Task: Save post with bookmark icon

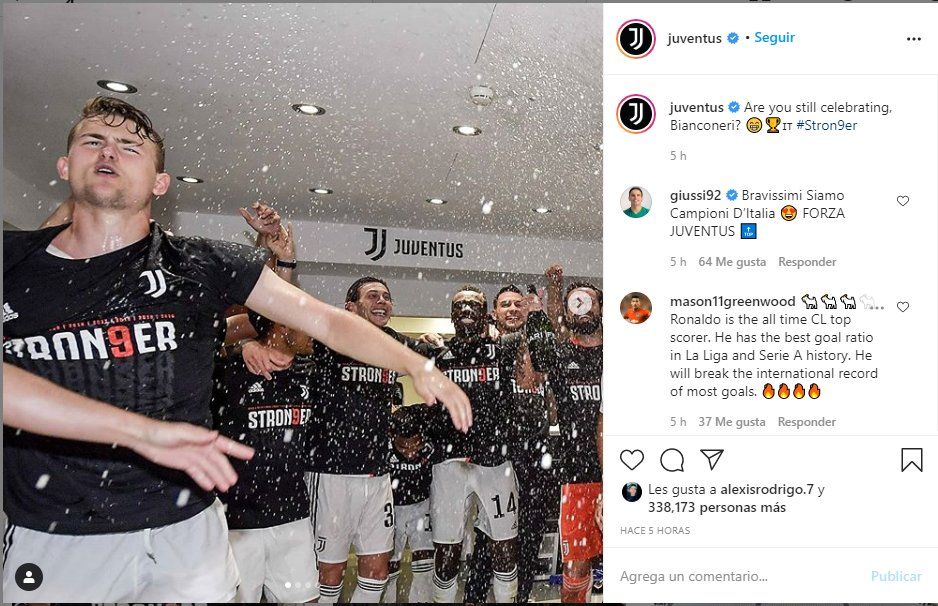Action: tap(912, 459)
